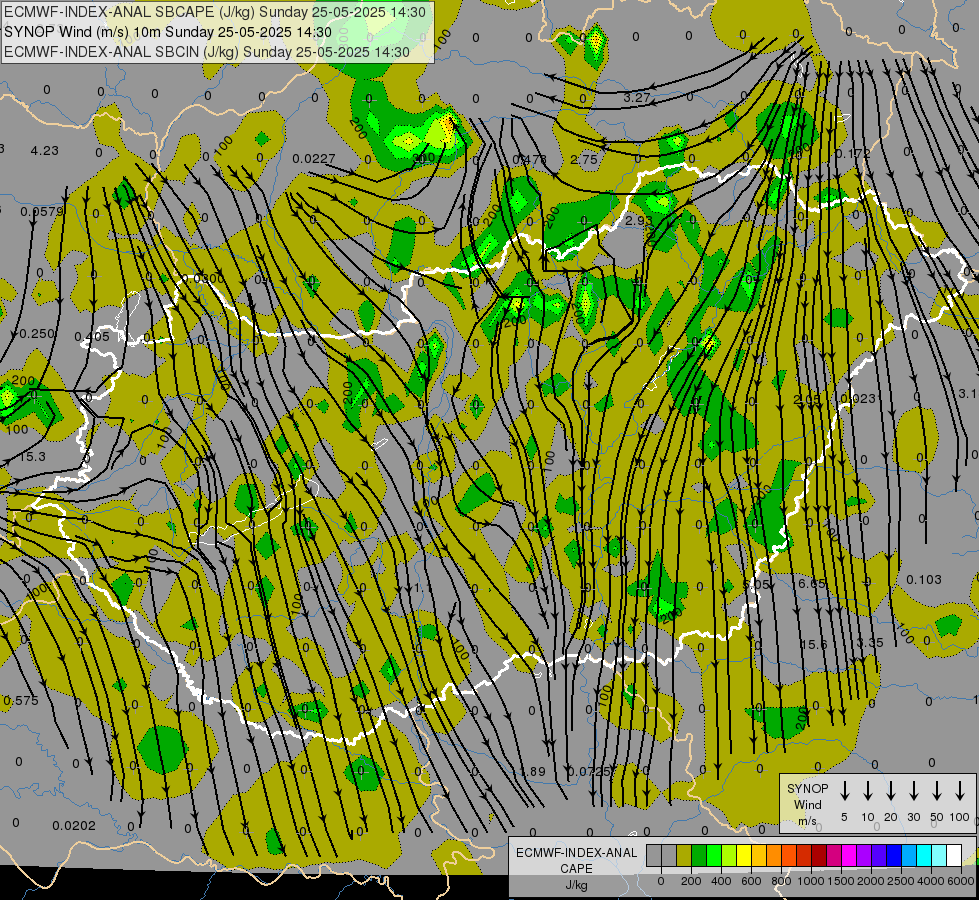
Task: Click the 15.6 value on the map
Action: tap(814, 644)
